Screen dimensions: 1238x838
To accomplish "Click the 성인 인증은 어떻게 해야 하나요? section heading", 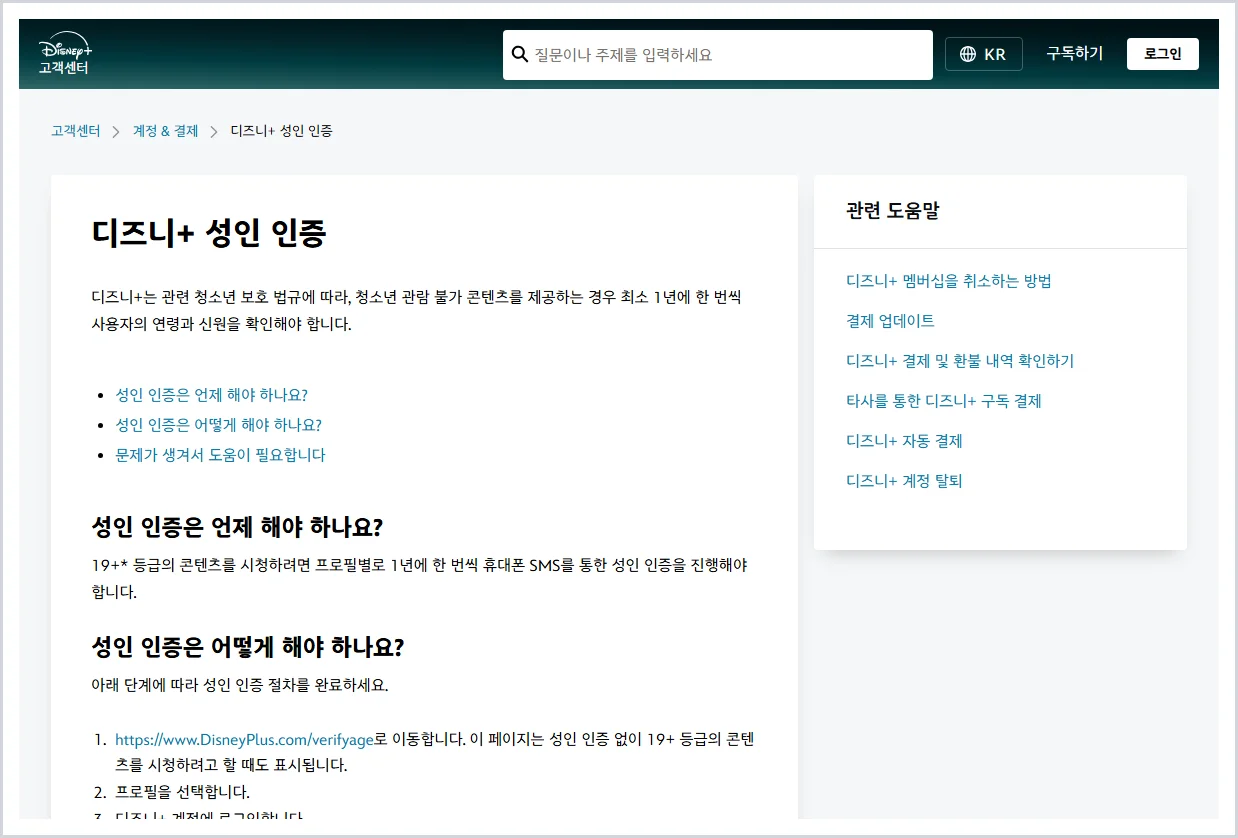I will (x=247, y=647).
